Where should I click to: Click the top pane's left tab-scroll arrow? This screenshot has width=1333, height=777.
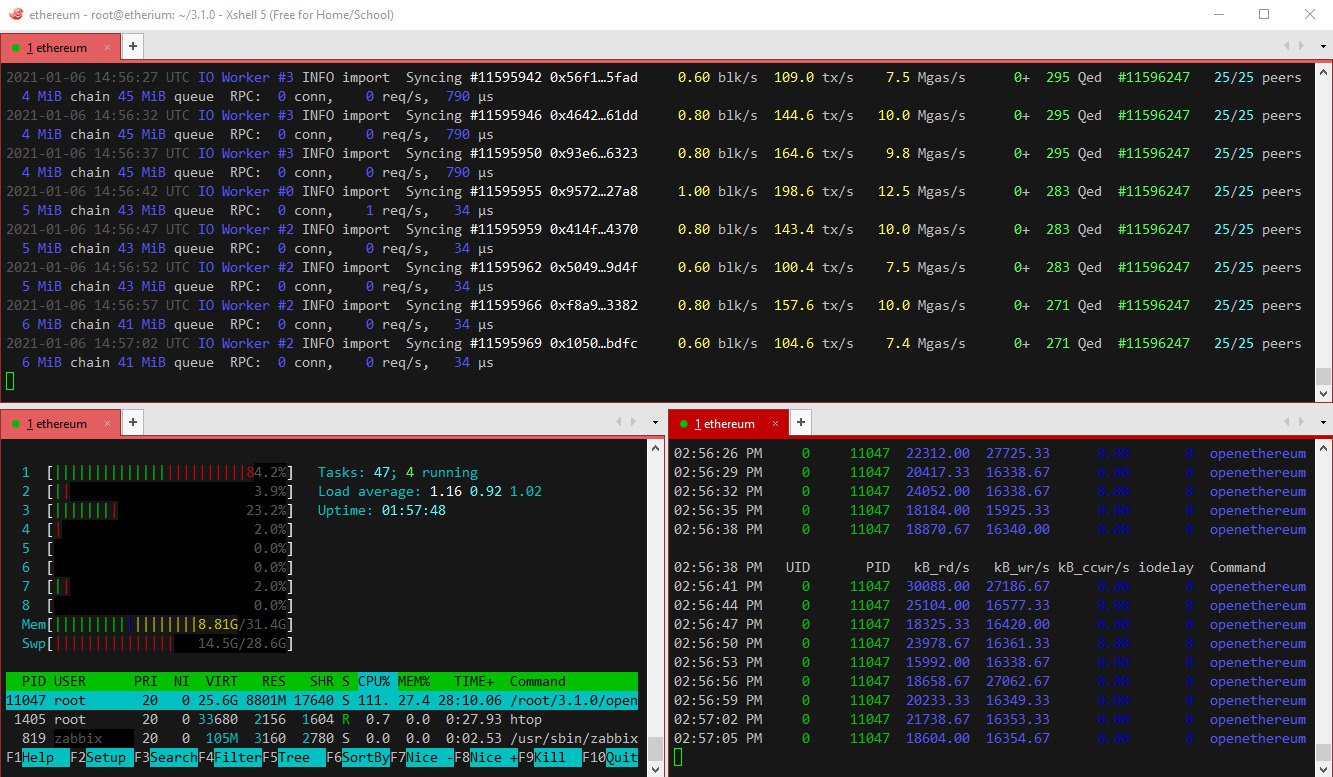(x=1287, y=46)
